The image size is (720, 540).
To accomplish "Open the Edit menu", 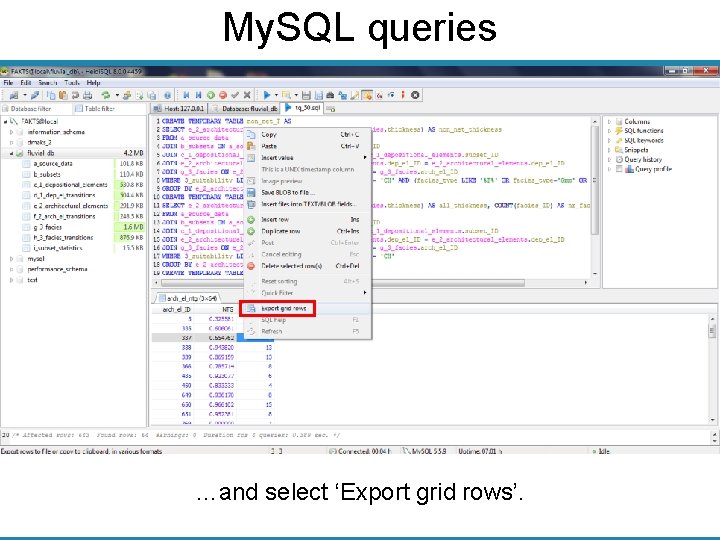I will [26, 83].
